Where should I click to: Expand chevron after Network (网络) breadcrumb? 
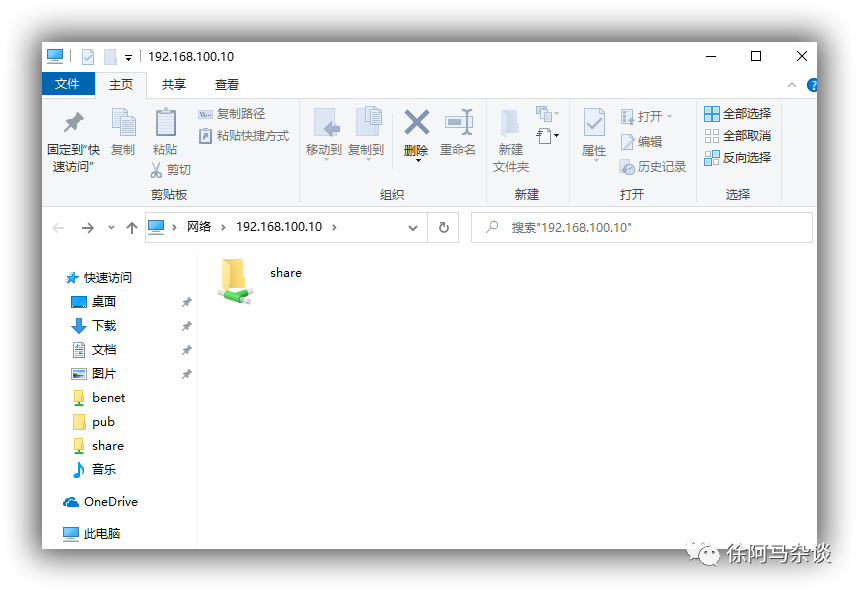(x=223, y=227)
